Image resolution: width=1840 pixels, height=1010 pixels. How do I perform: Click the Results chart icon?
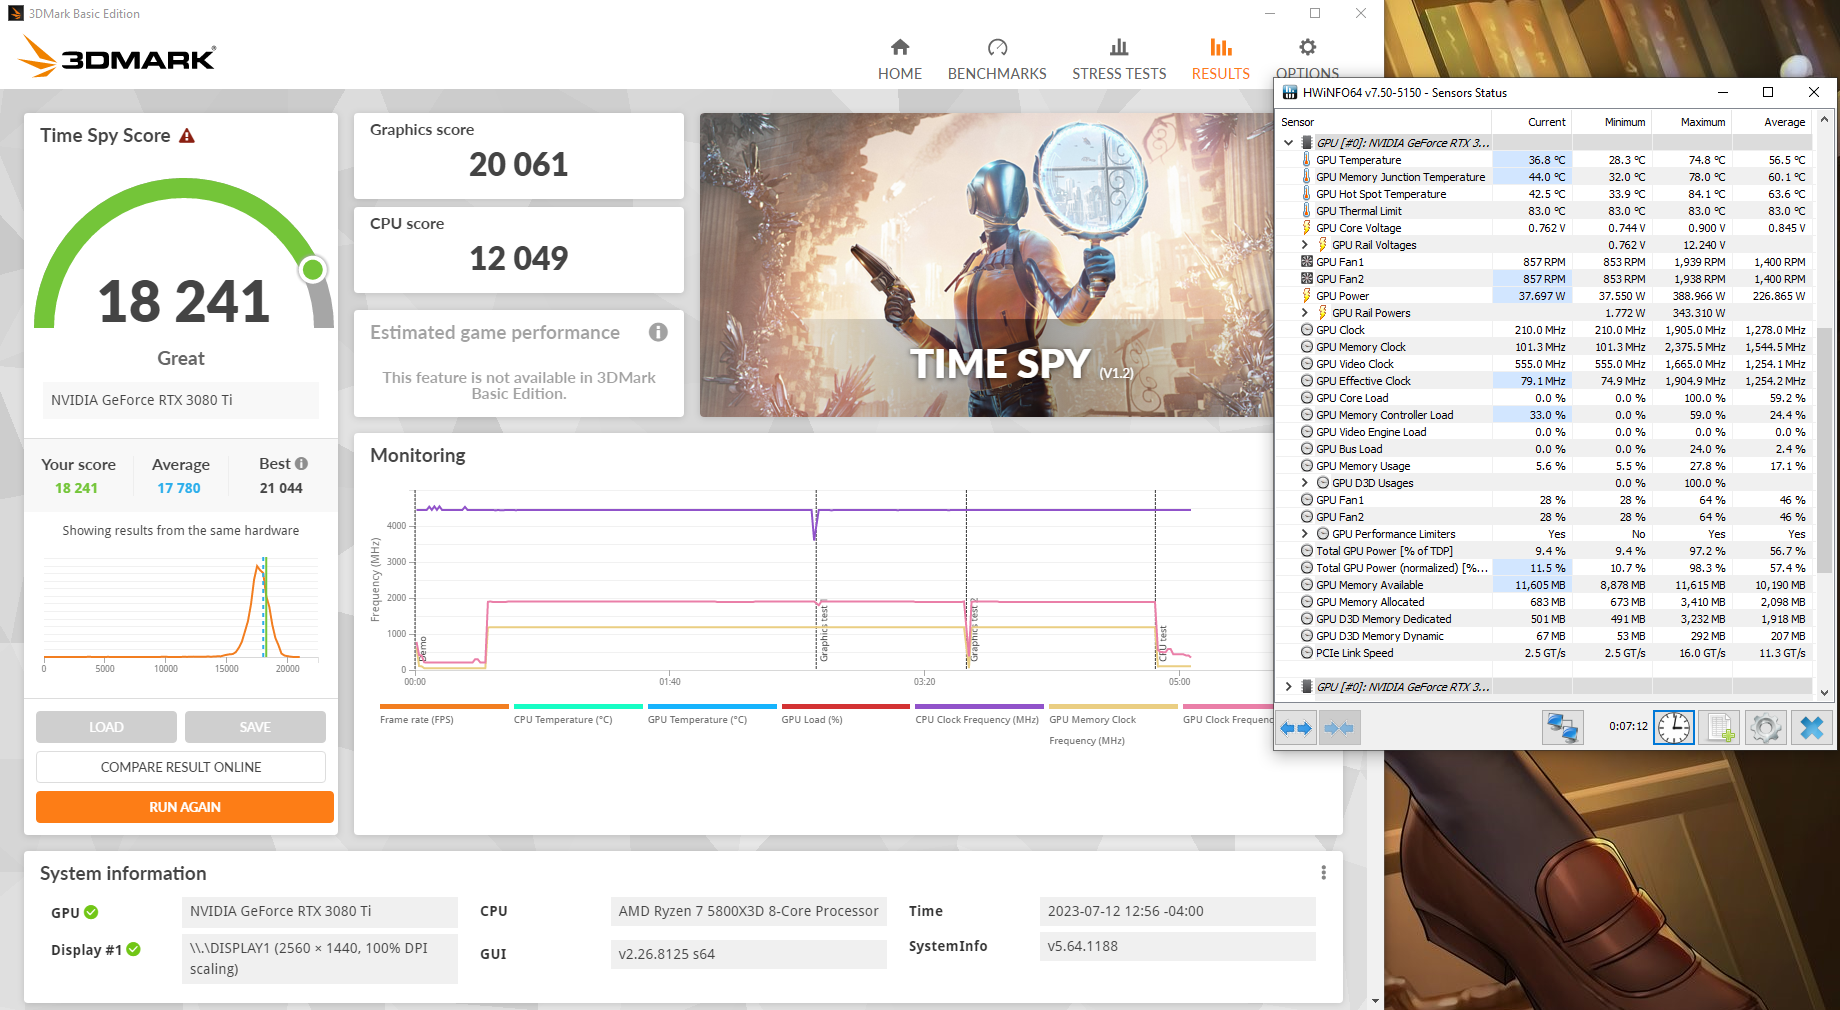pyautogui.click(x=1221, y=47)
